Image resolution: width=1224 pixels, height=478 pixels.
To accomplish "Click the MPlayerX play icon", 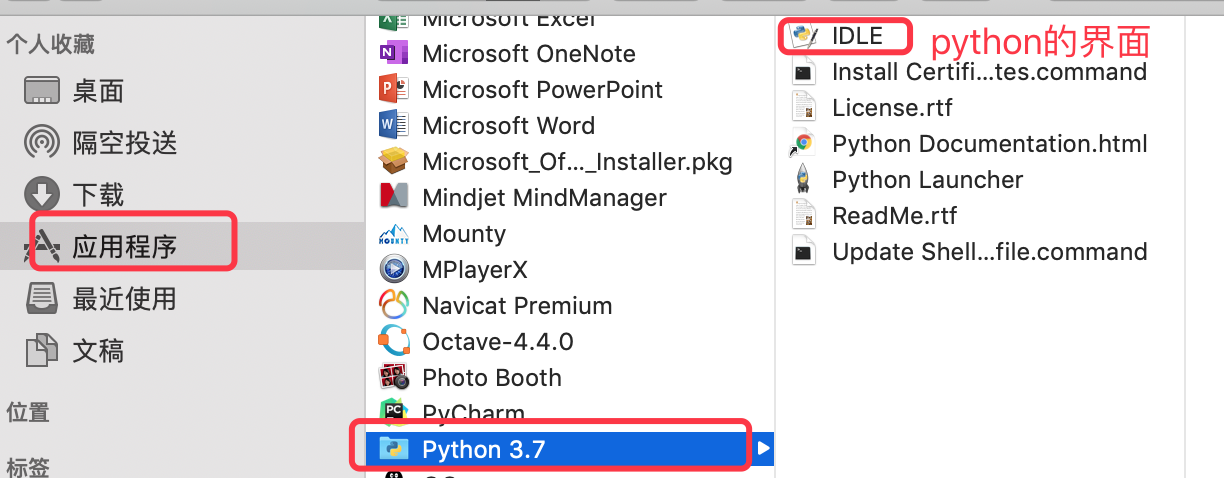I will tap(395, 270).
